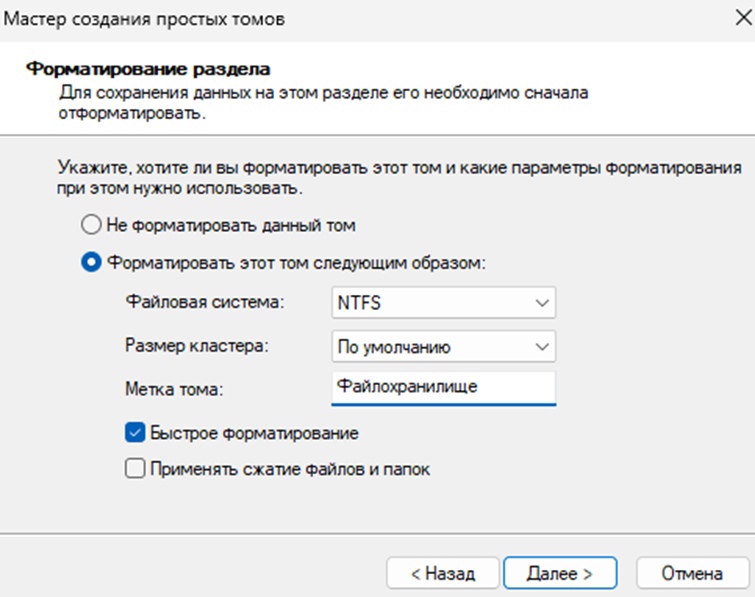Continue with the 'Далее >' button
The width and height of the screenshot is (755, 597).
click(x=560, y=573)
